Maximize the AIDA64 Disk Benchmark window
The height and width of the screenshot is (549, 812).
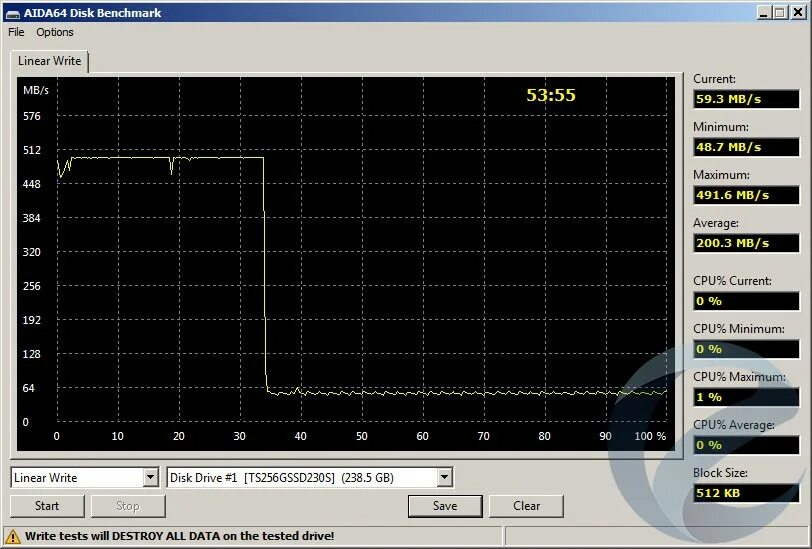point(780,12)
